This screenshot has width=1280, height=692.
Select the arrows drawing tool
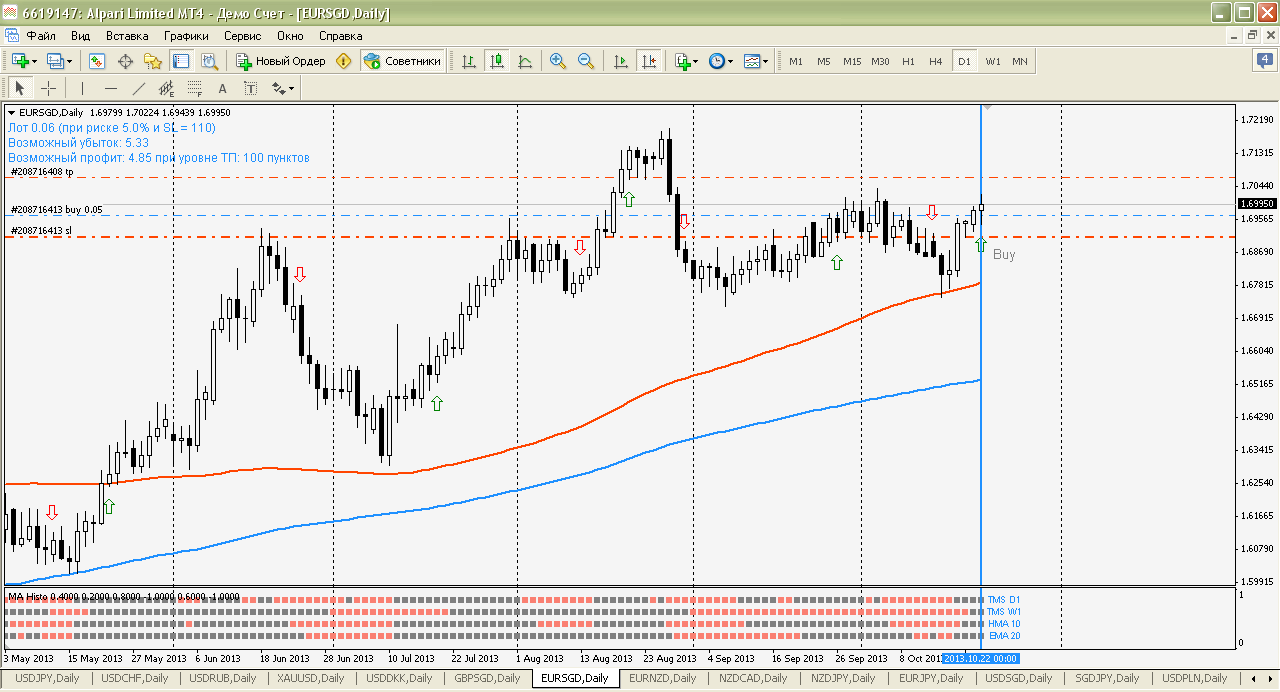[277, 88]
